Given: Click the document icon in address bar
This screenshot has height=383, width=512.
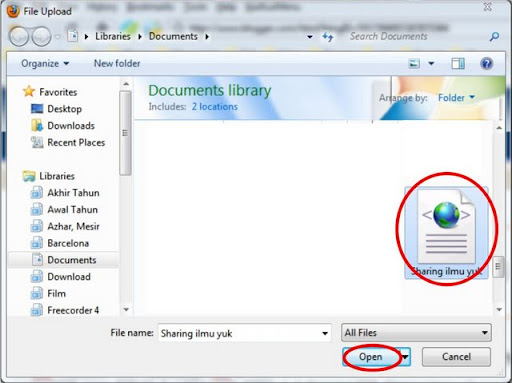Looking at the screenshot, I should point(73,36).
